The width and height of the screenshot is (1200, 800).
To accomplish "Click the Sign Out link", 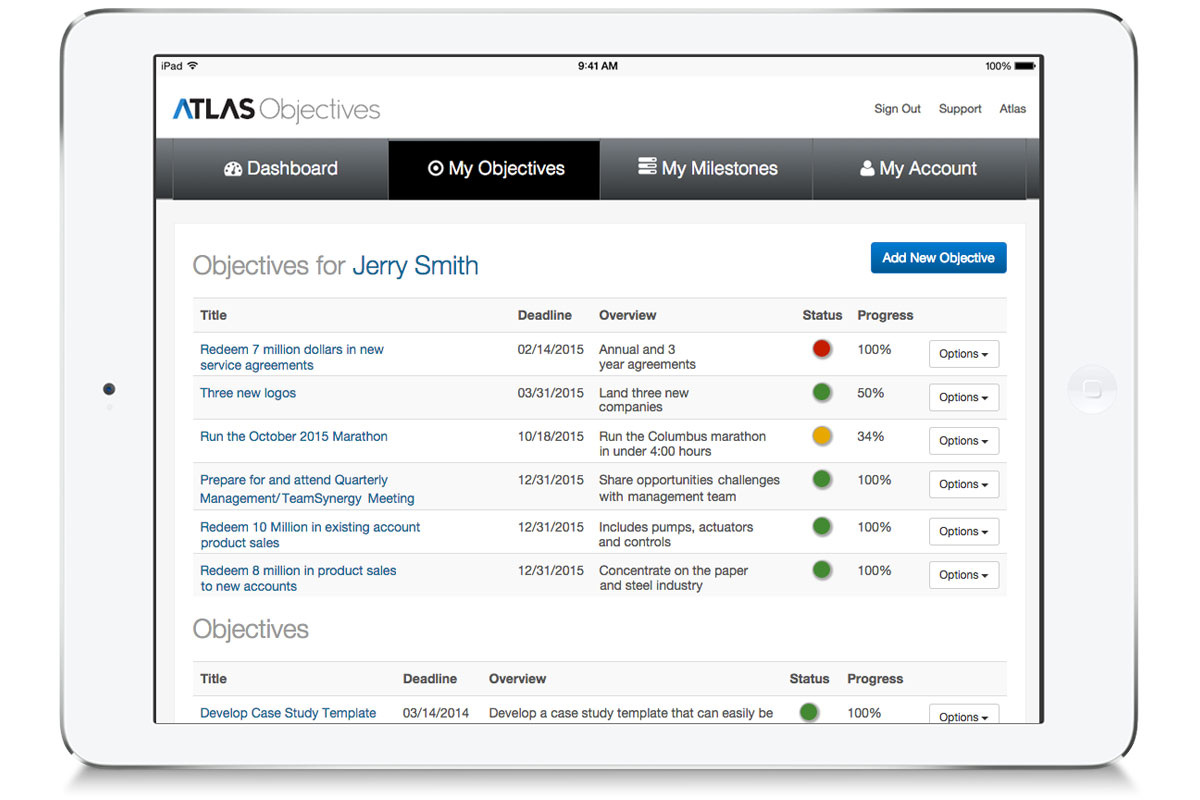I will (x=897, y=109).
